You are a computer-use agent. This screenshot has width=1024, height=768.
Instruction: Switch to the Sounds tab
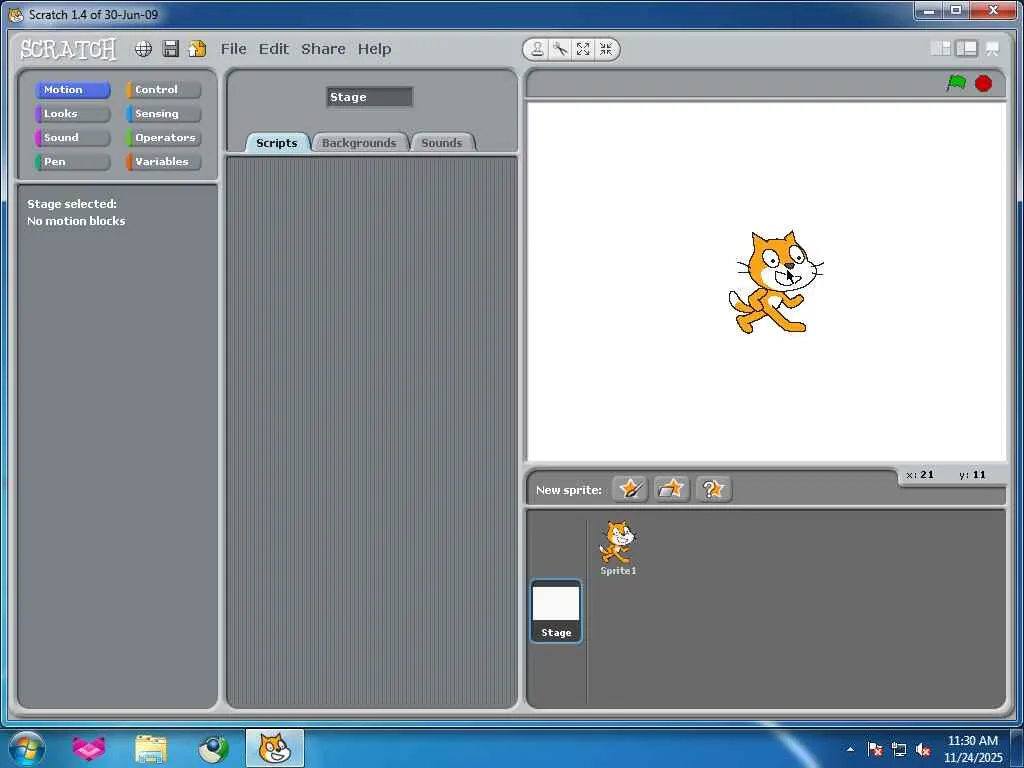pos(441,142)
